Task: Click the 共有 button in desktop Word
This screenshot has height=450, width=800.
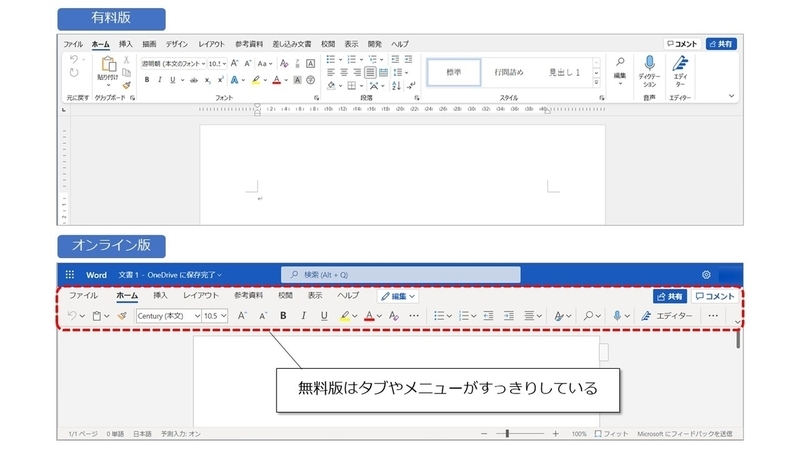Action: (x=721, y=44)
